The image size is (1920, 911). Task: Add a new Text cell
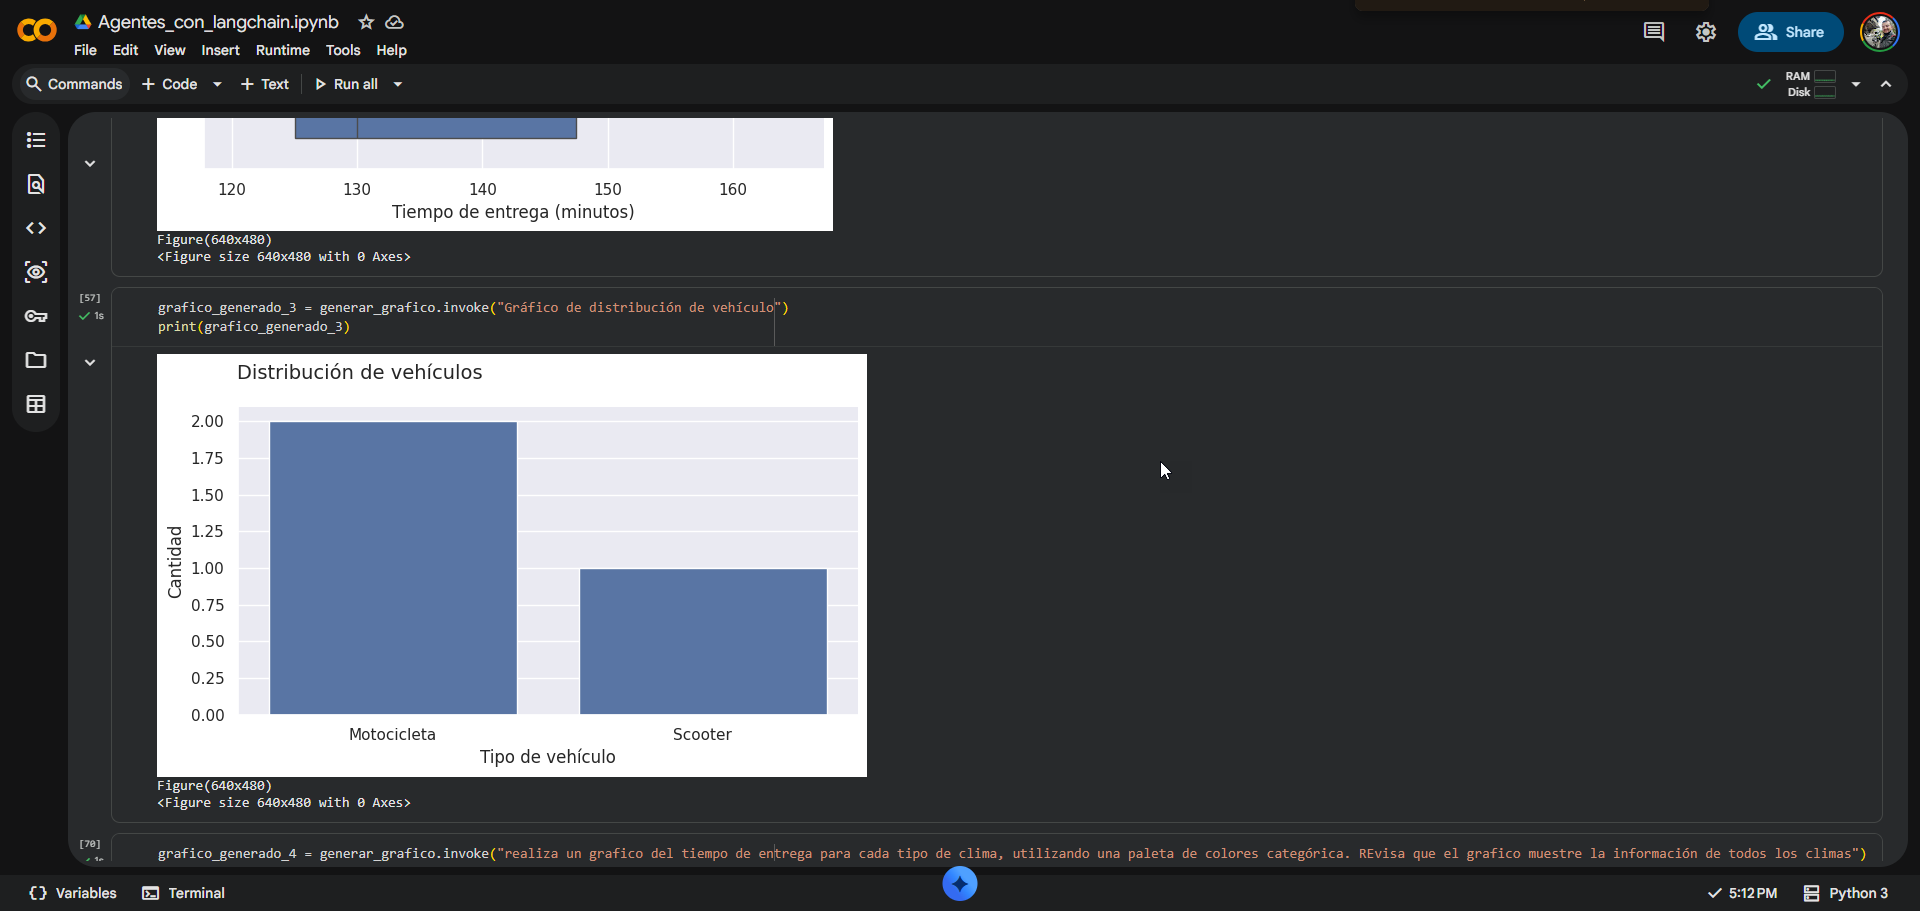click(265, 84)
